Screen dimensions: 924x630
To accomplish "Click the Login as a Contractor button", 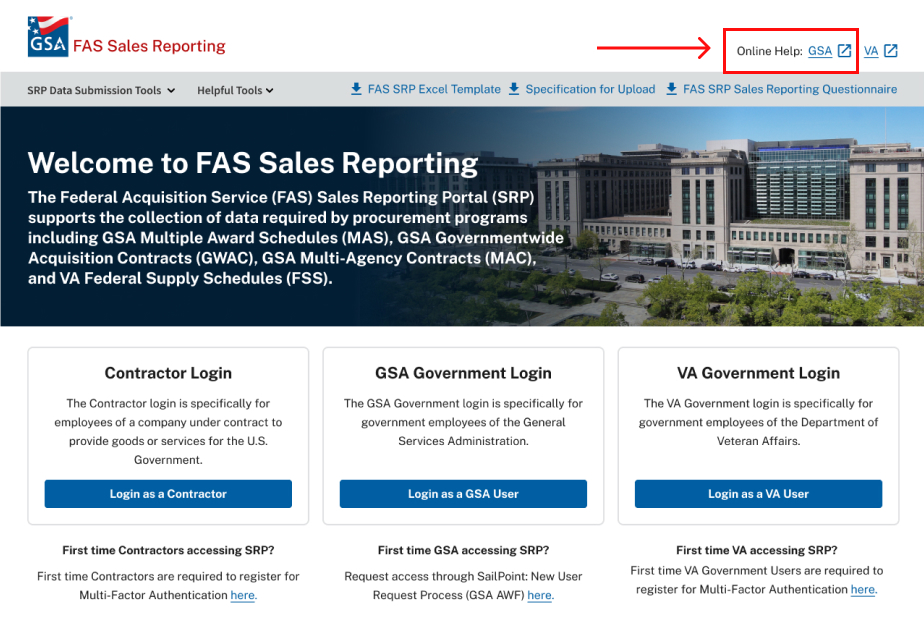I will [x=168, y=494].
